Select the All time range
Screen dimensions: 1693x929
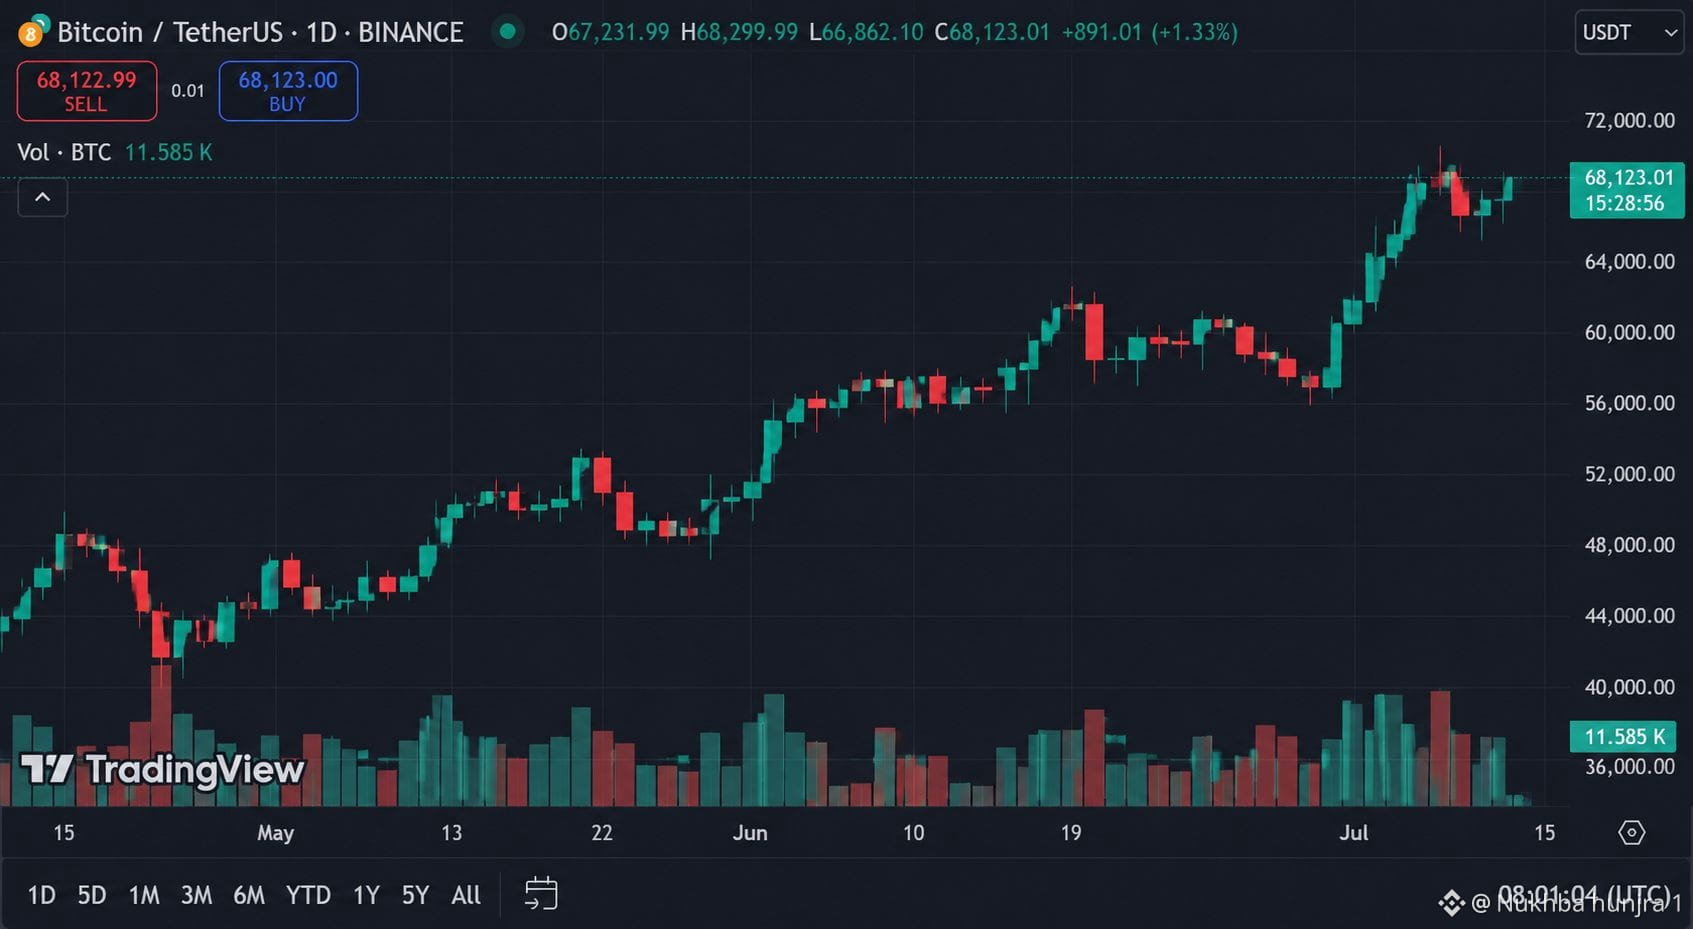pyautogui.click(x=466, y=895)
